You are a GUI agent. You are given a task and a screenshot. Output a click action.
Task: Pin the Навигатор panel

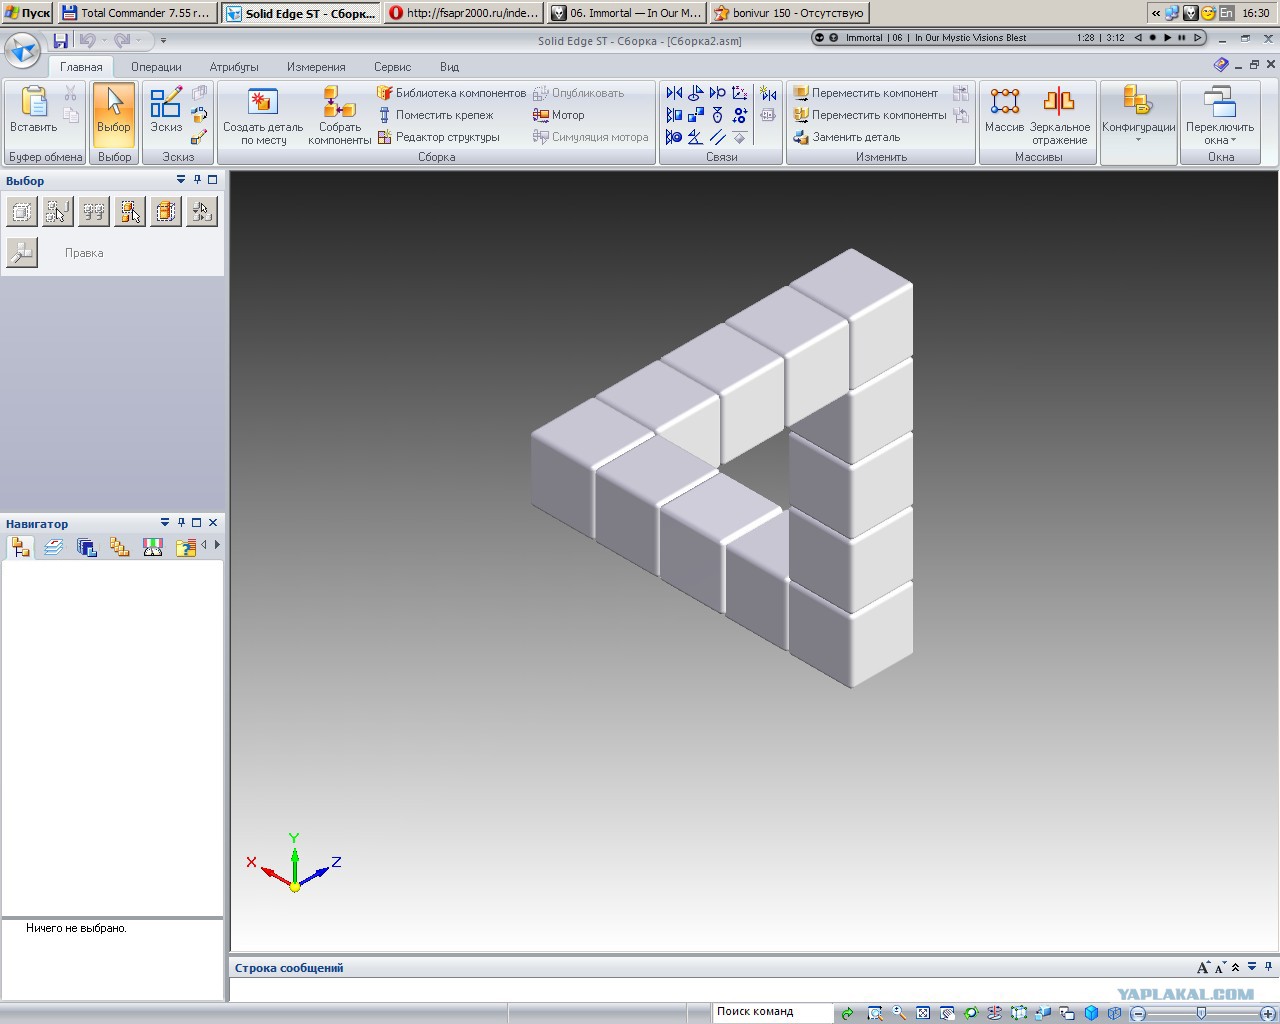[x=181, y=523]
